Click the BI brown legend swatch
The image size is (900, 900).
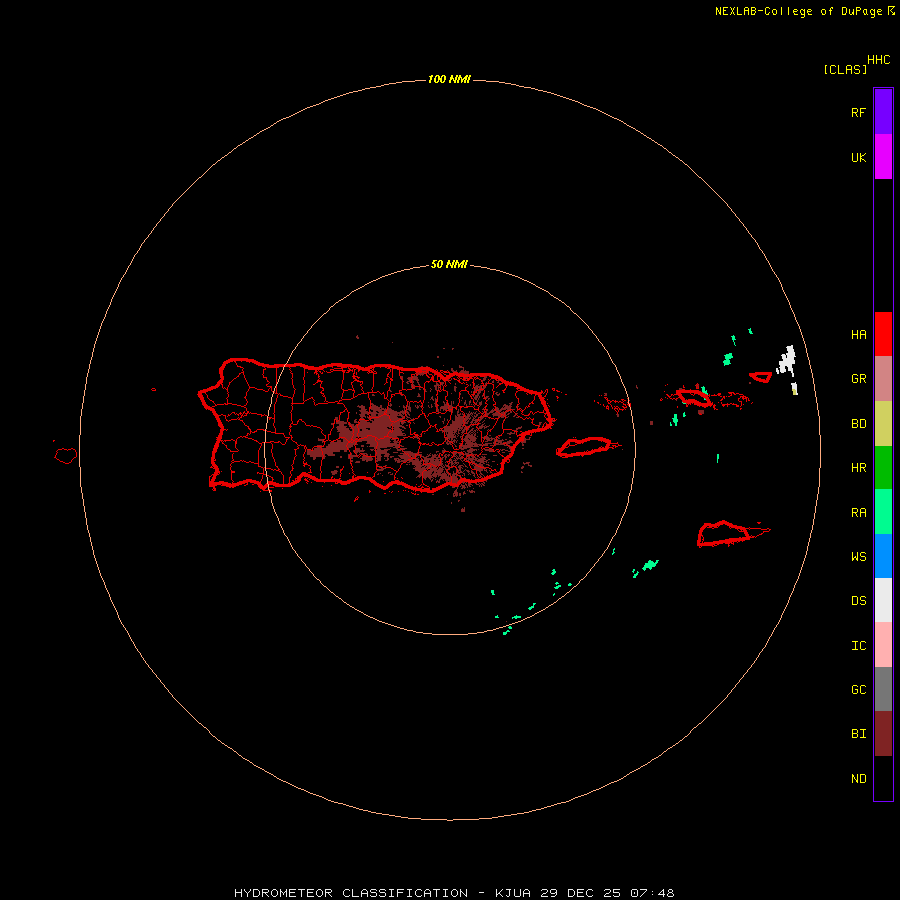click(x=883, y=734)
